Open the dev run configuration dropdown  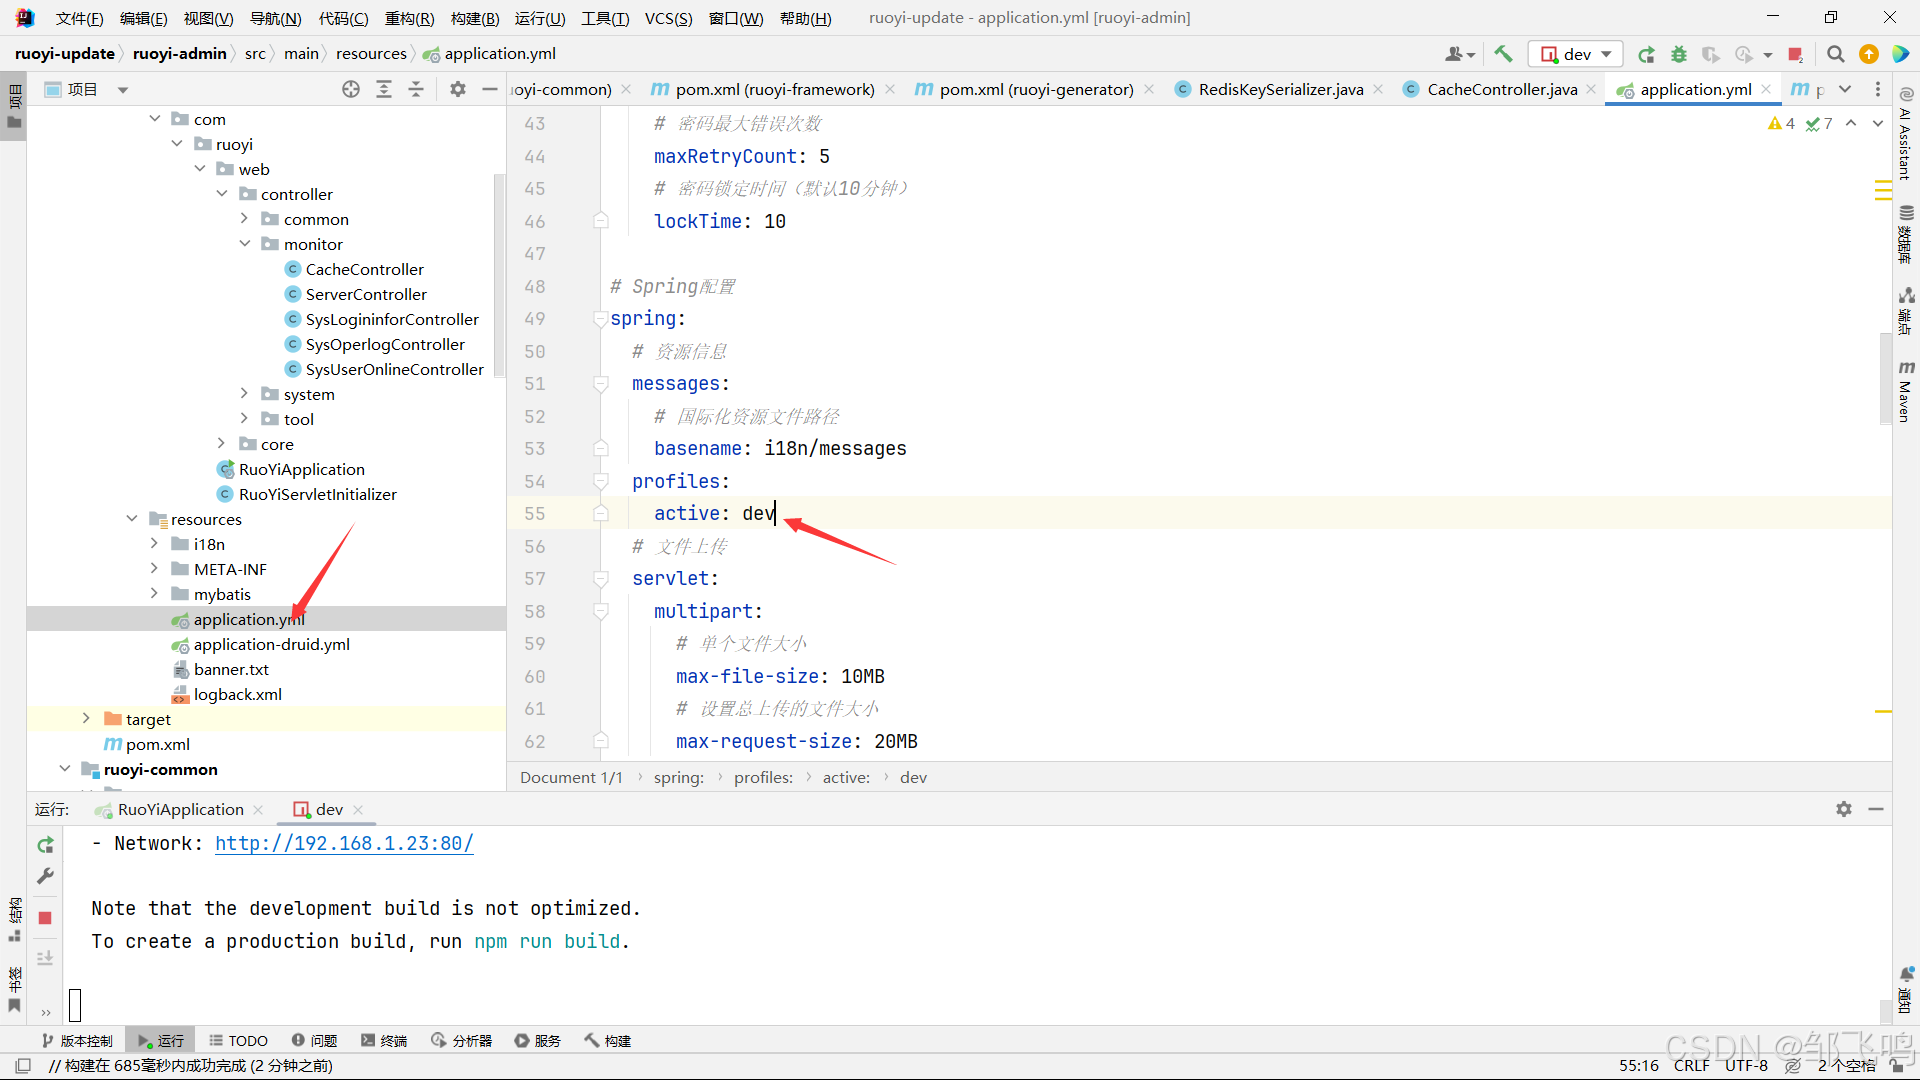[x=1574, y=54]
